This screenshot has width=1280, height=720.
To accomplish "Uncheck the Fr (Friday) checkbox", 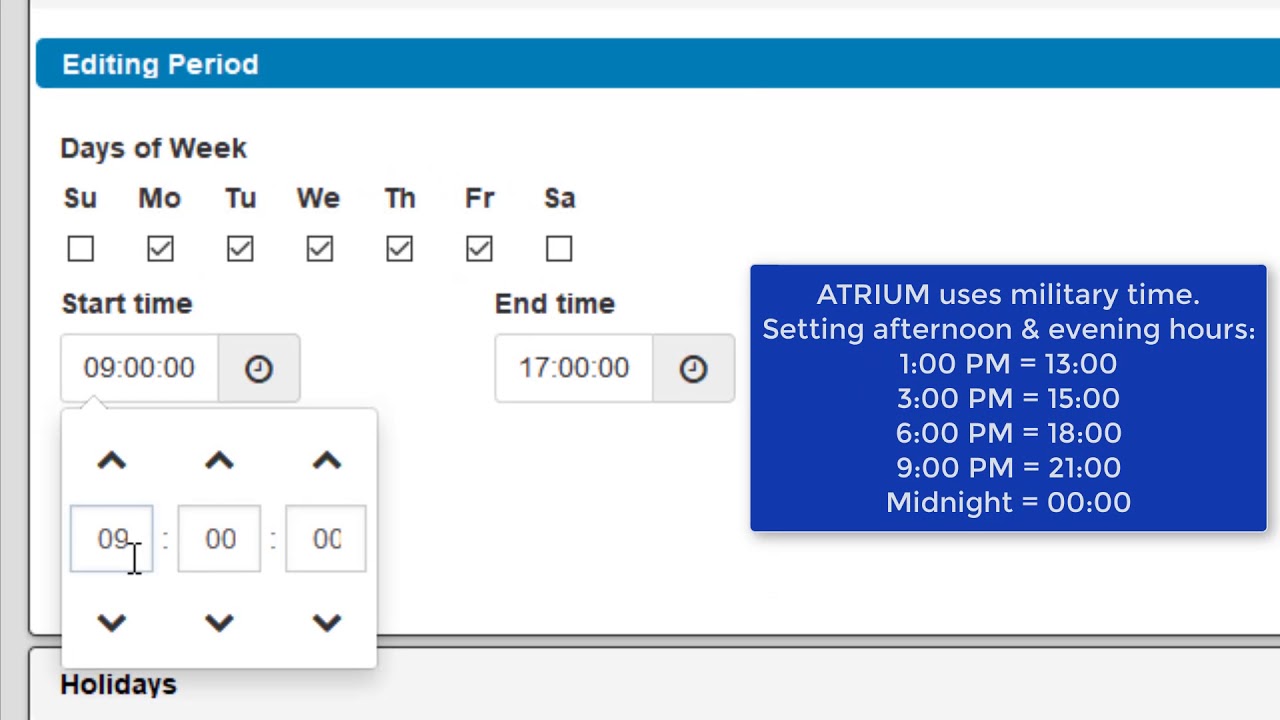I will [x=480, y=248].
